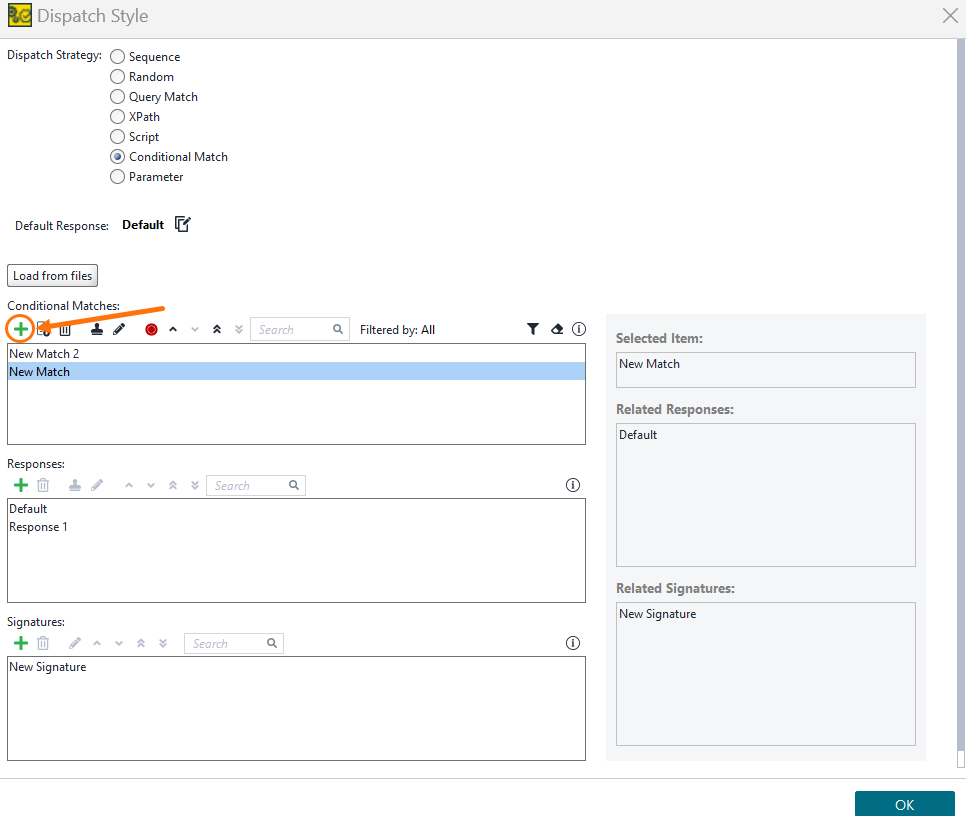966x823 pixels.
Task: Clear the matches filter with the eraser icon
Action: pyautogui.click(x=556, y=329)
